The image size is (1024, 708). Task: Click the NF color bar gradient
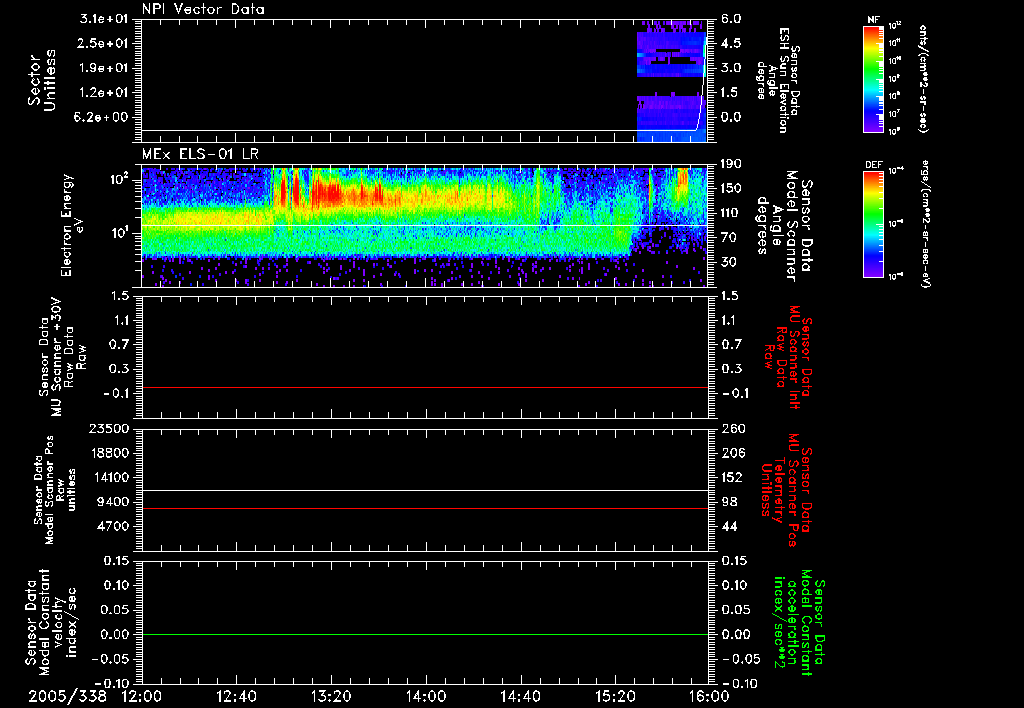pos(874,78)
